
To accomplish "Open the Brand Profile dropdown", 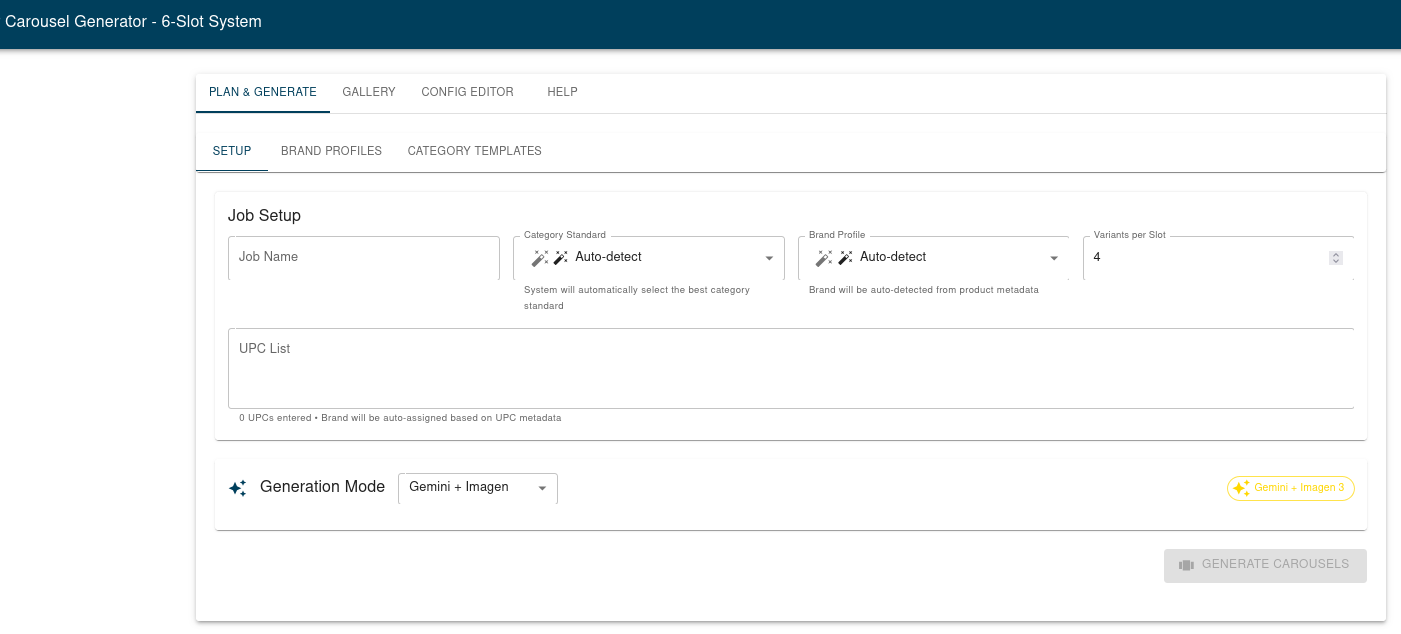I will (x=1054, y=257).
